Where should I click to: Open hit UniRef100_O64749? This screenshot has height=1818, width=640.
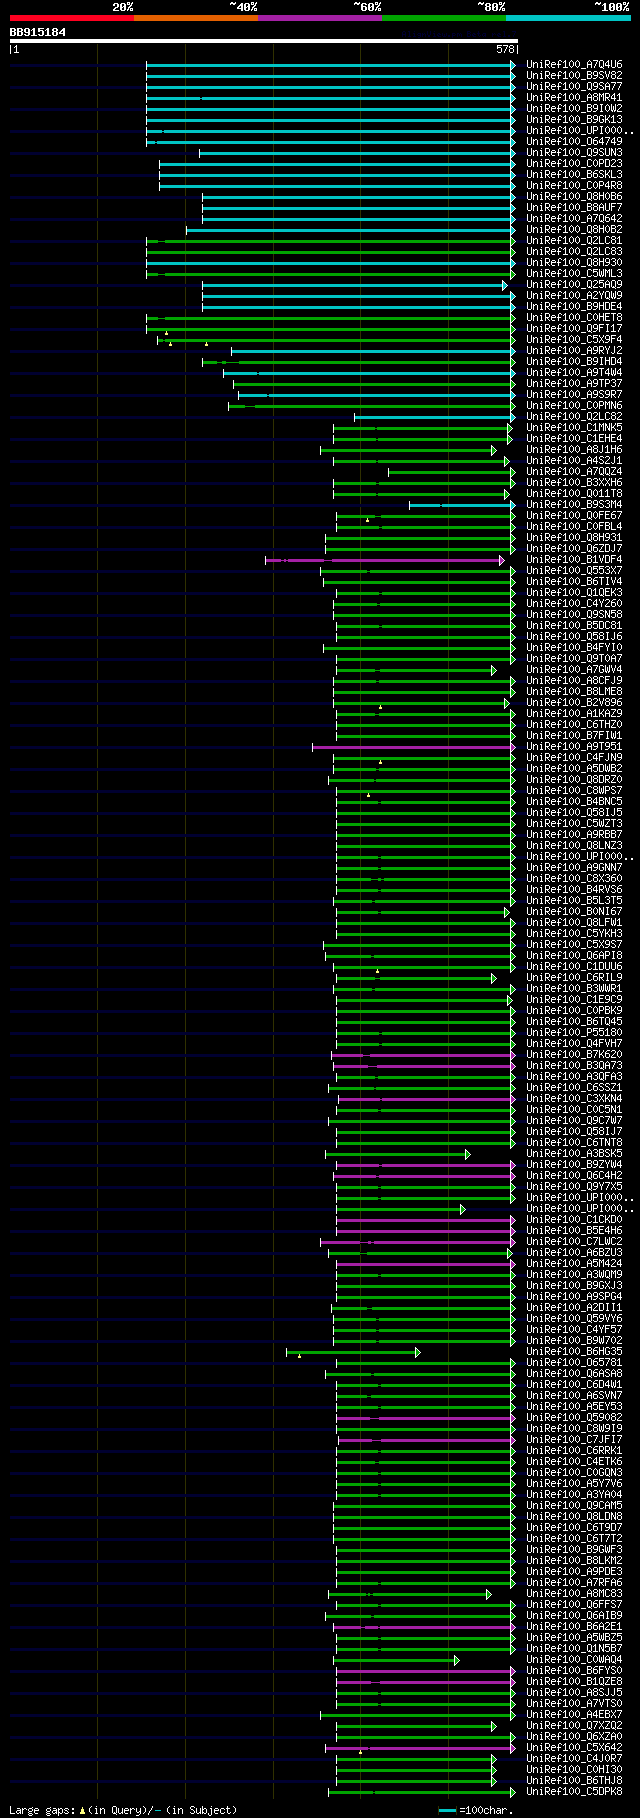pyautogui.click(x=574, y=141)
